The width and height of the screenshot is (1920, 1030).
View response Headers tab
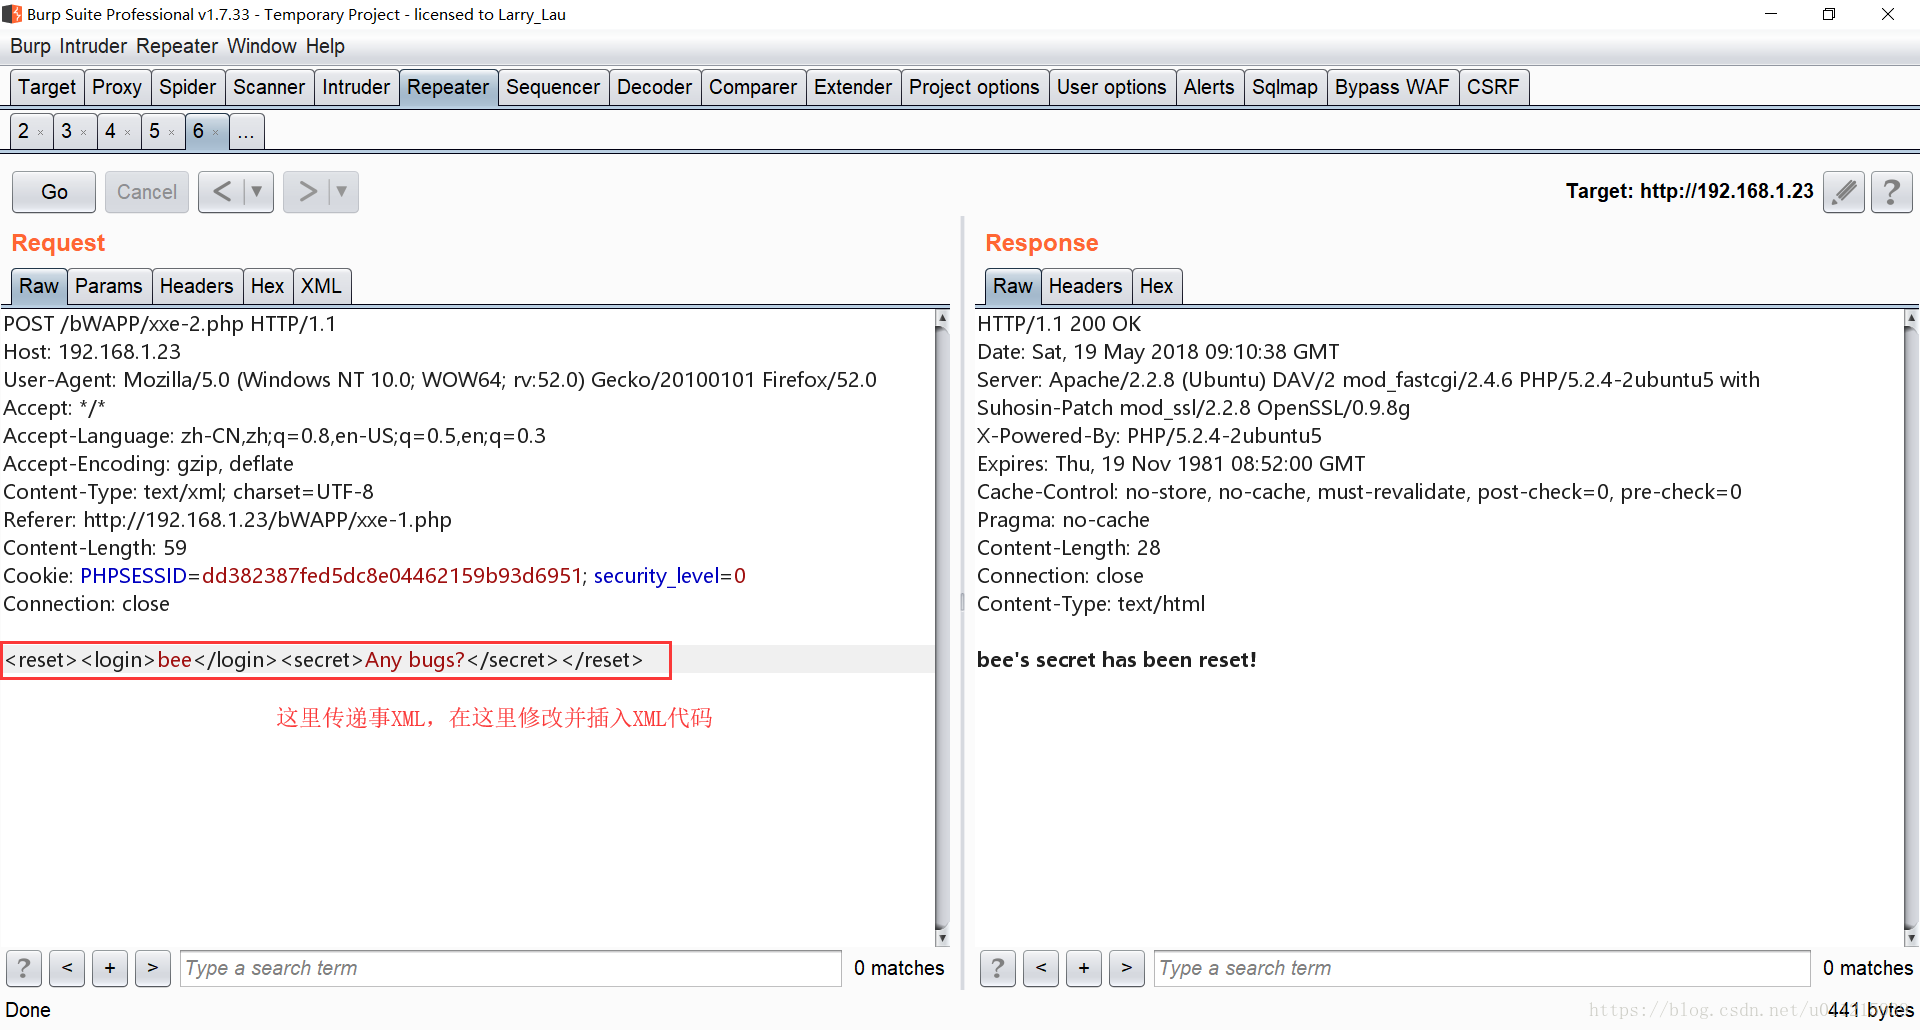pos(1086,286)
